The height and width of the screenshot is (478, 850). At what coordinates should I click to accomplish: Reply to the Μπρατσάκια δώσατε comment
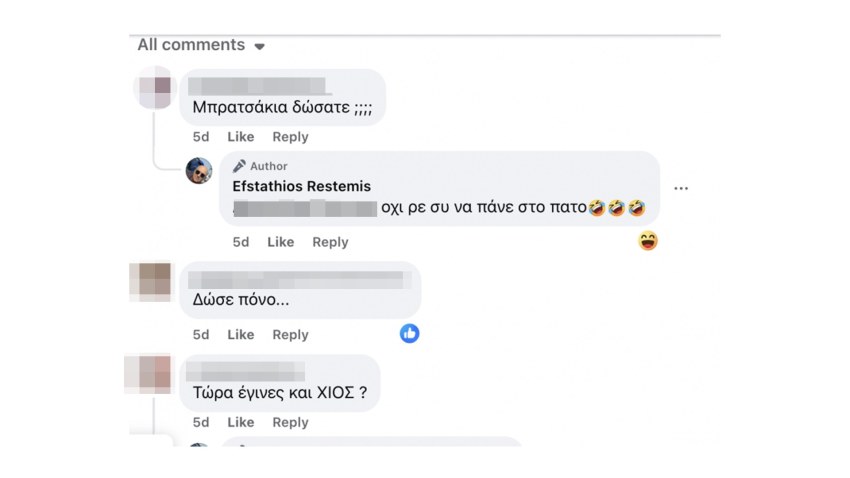click(290, 137)
